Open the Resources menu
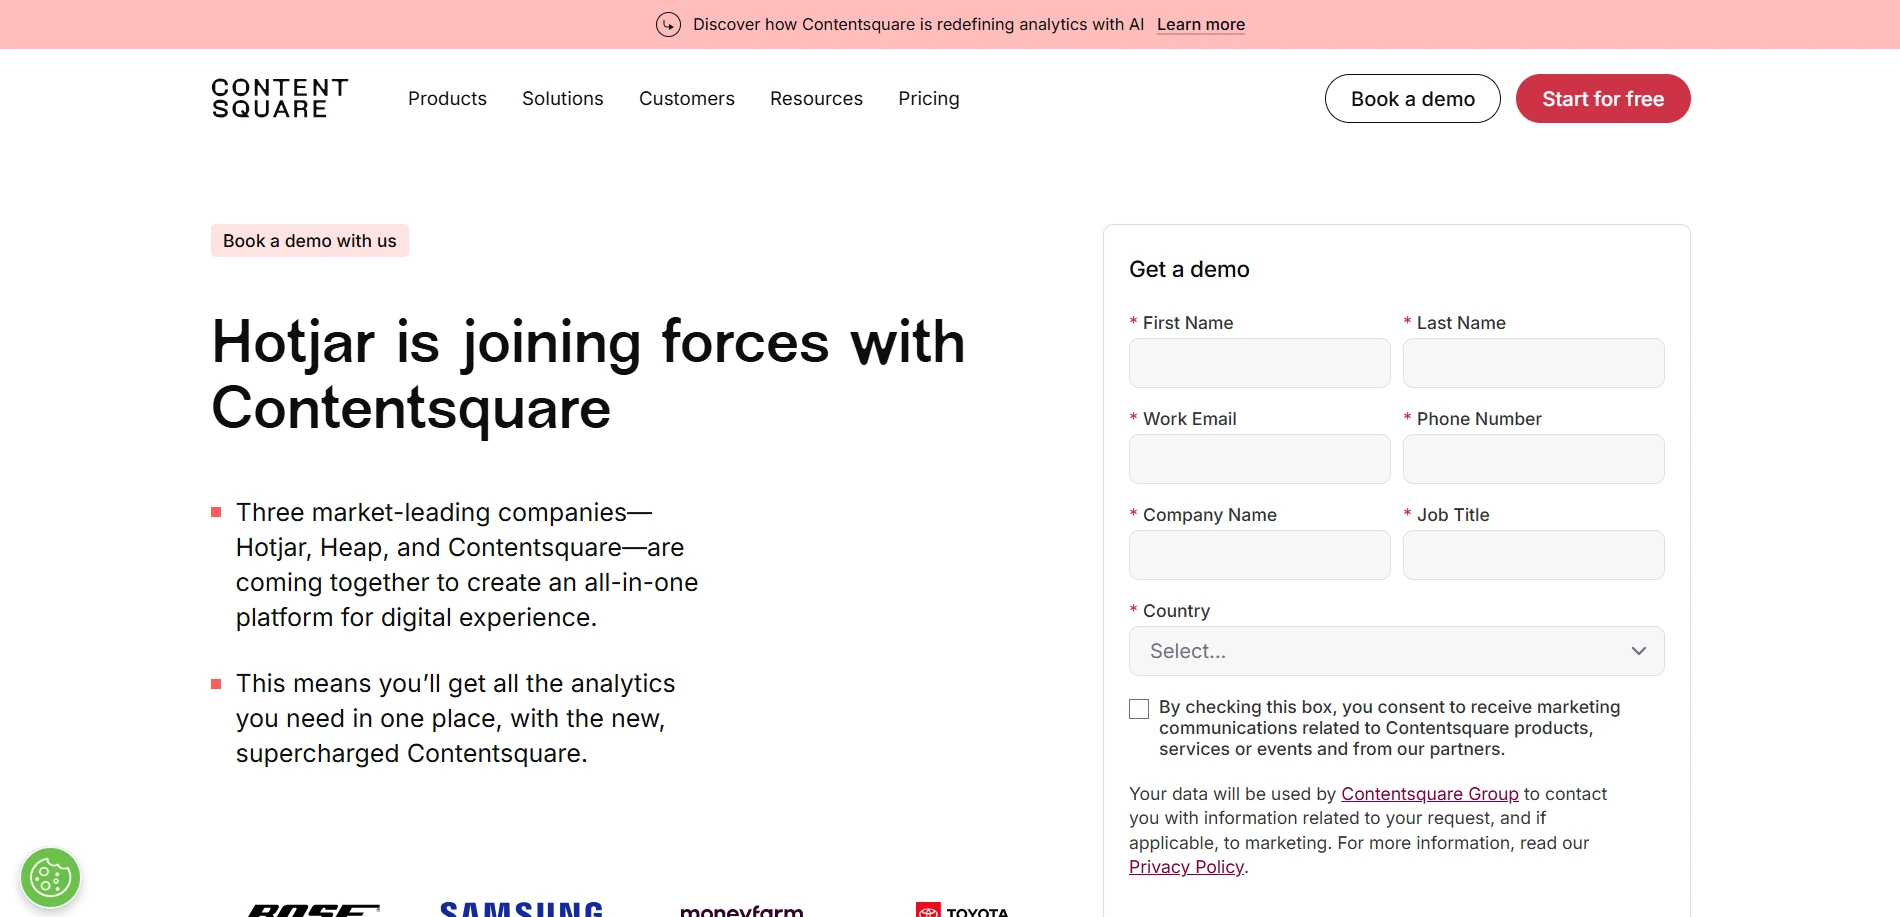 tap(816, 98)
